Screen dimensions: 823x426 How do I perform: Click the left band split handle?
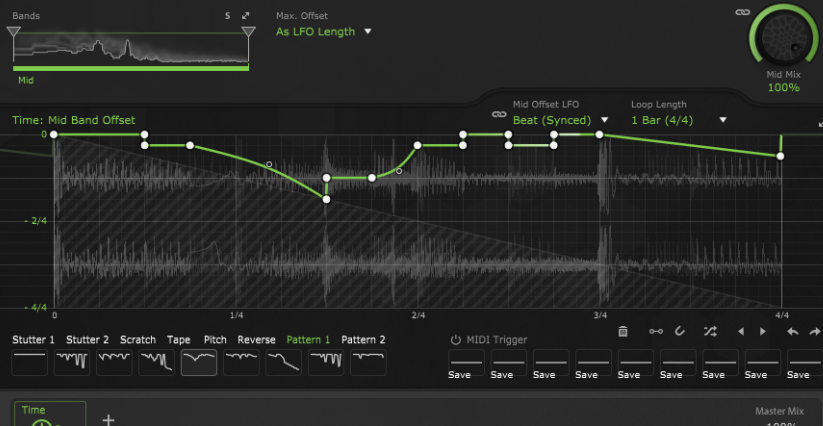click(x=14, y=33)
